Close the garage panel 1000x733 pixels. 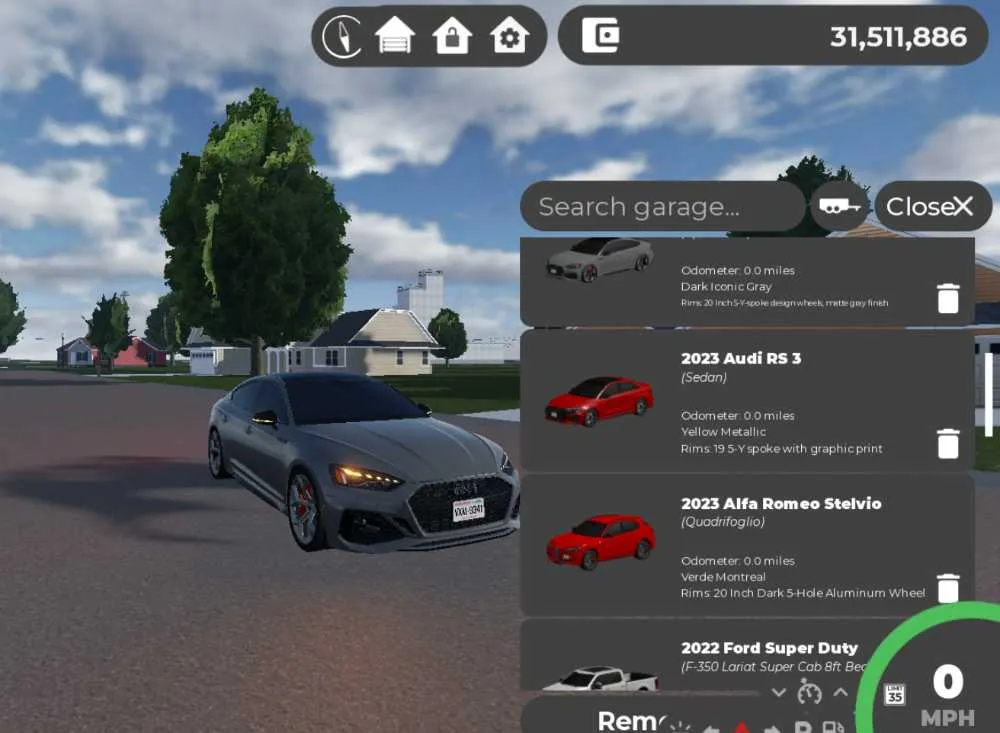pyautogui.click(x=932, y=206)
